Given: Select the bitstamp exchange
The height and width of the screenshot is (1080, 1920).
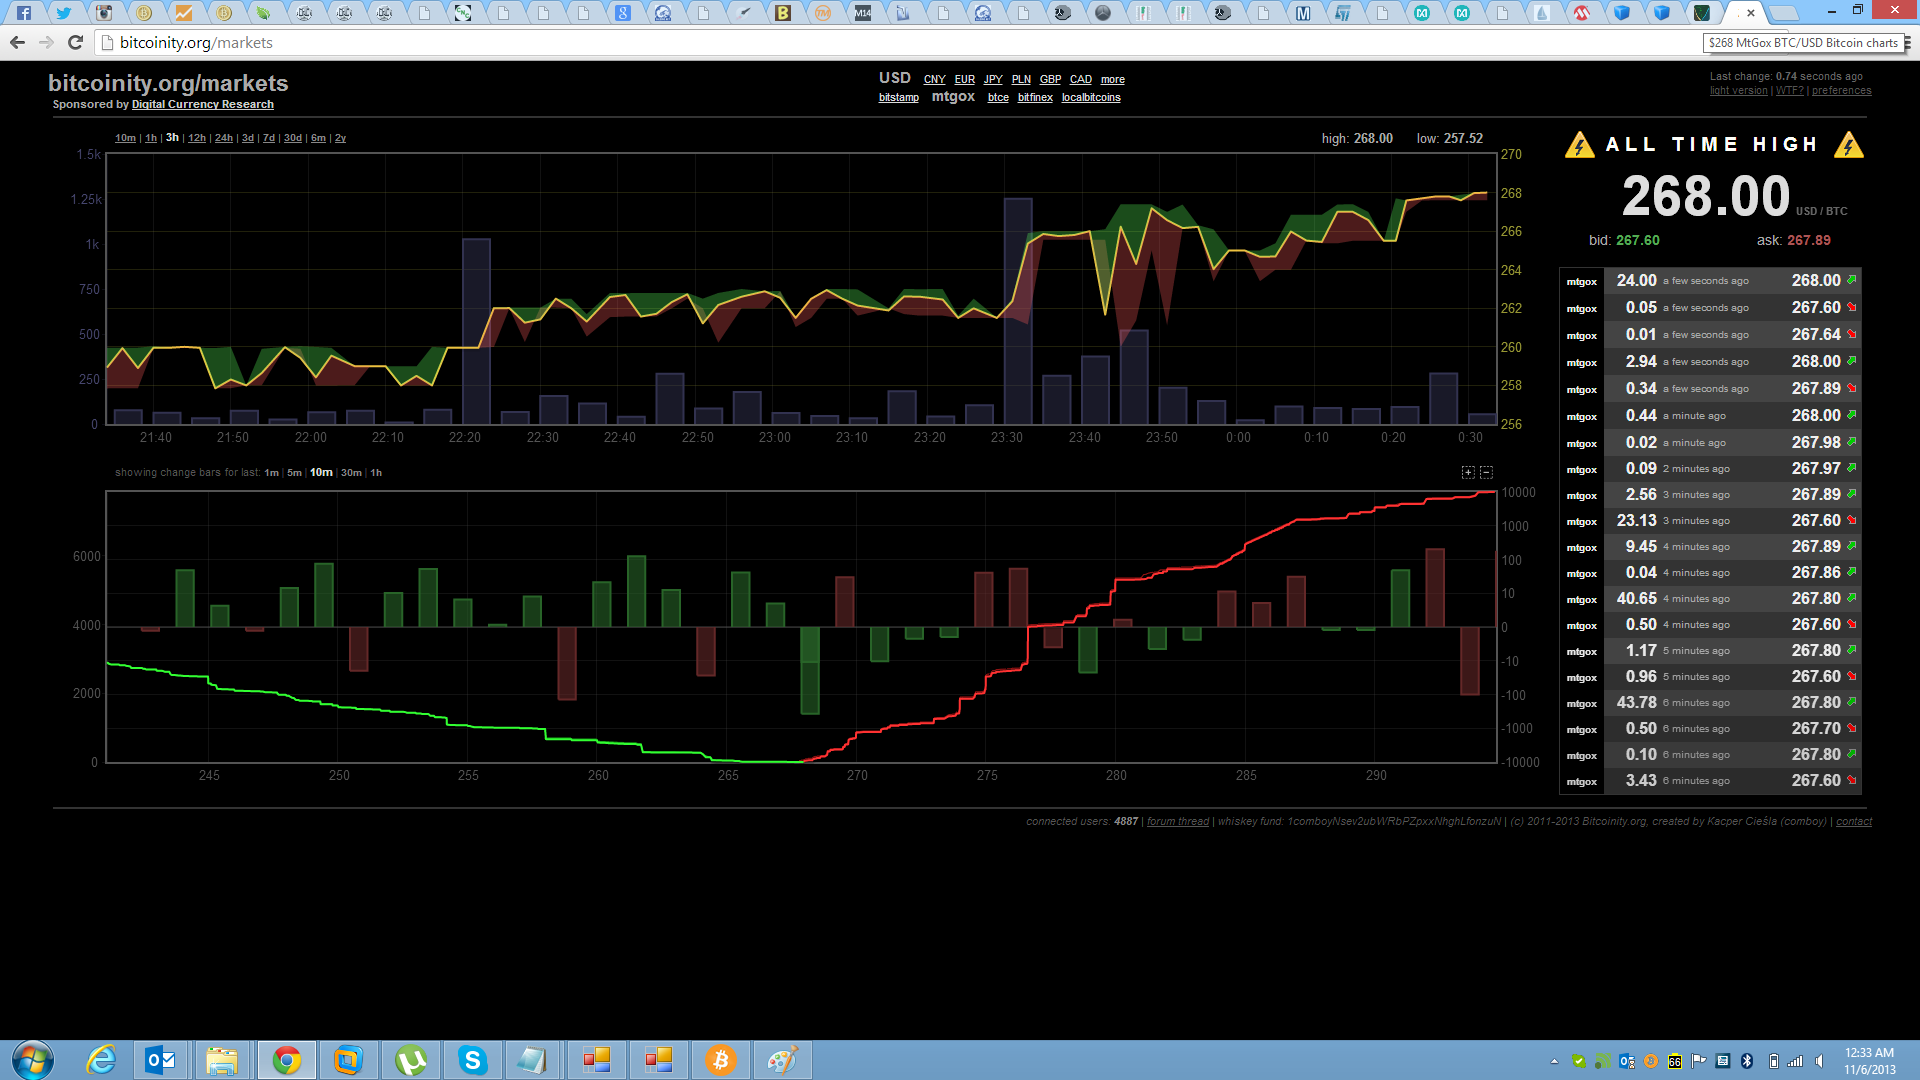Looking at the screenshot, I should (x=899, y=97).
